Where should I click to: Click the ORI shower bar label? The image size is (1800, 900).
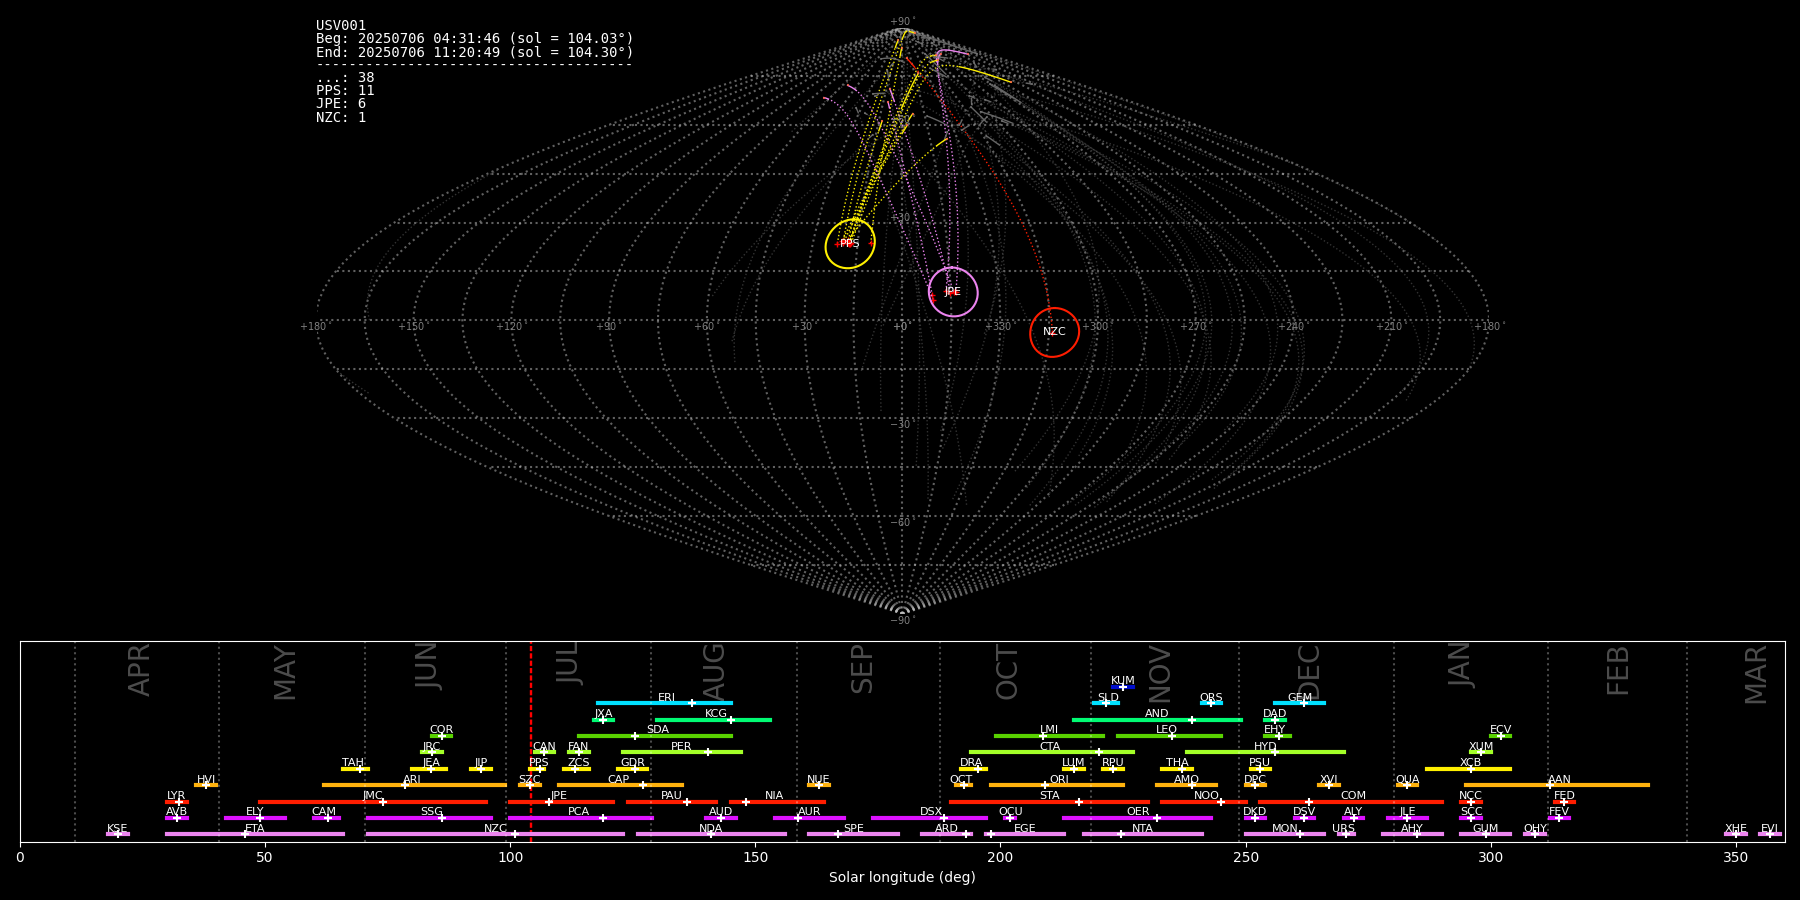coord(1059,779)
